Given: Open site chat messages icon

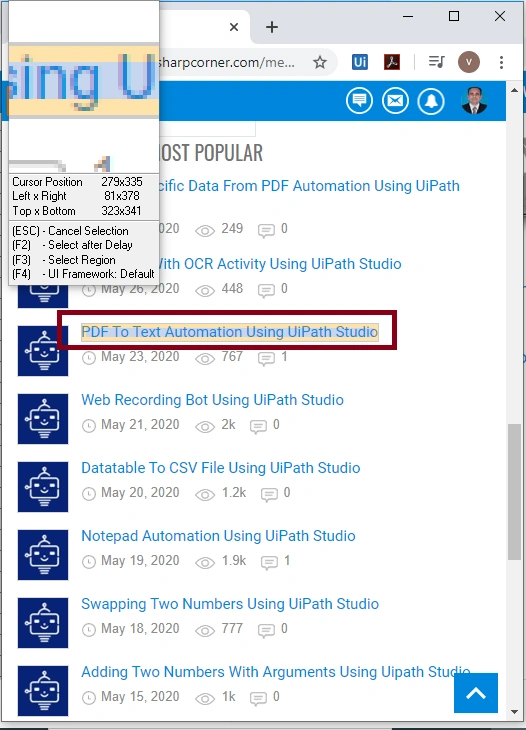Looking at the screenshot, I should tap(359, 101).
